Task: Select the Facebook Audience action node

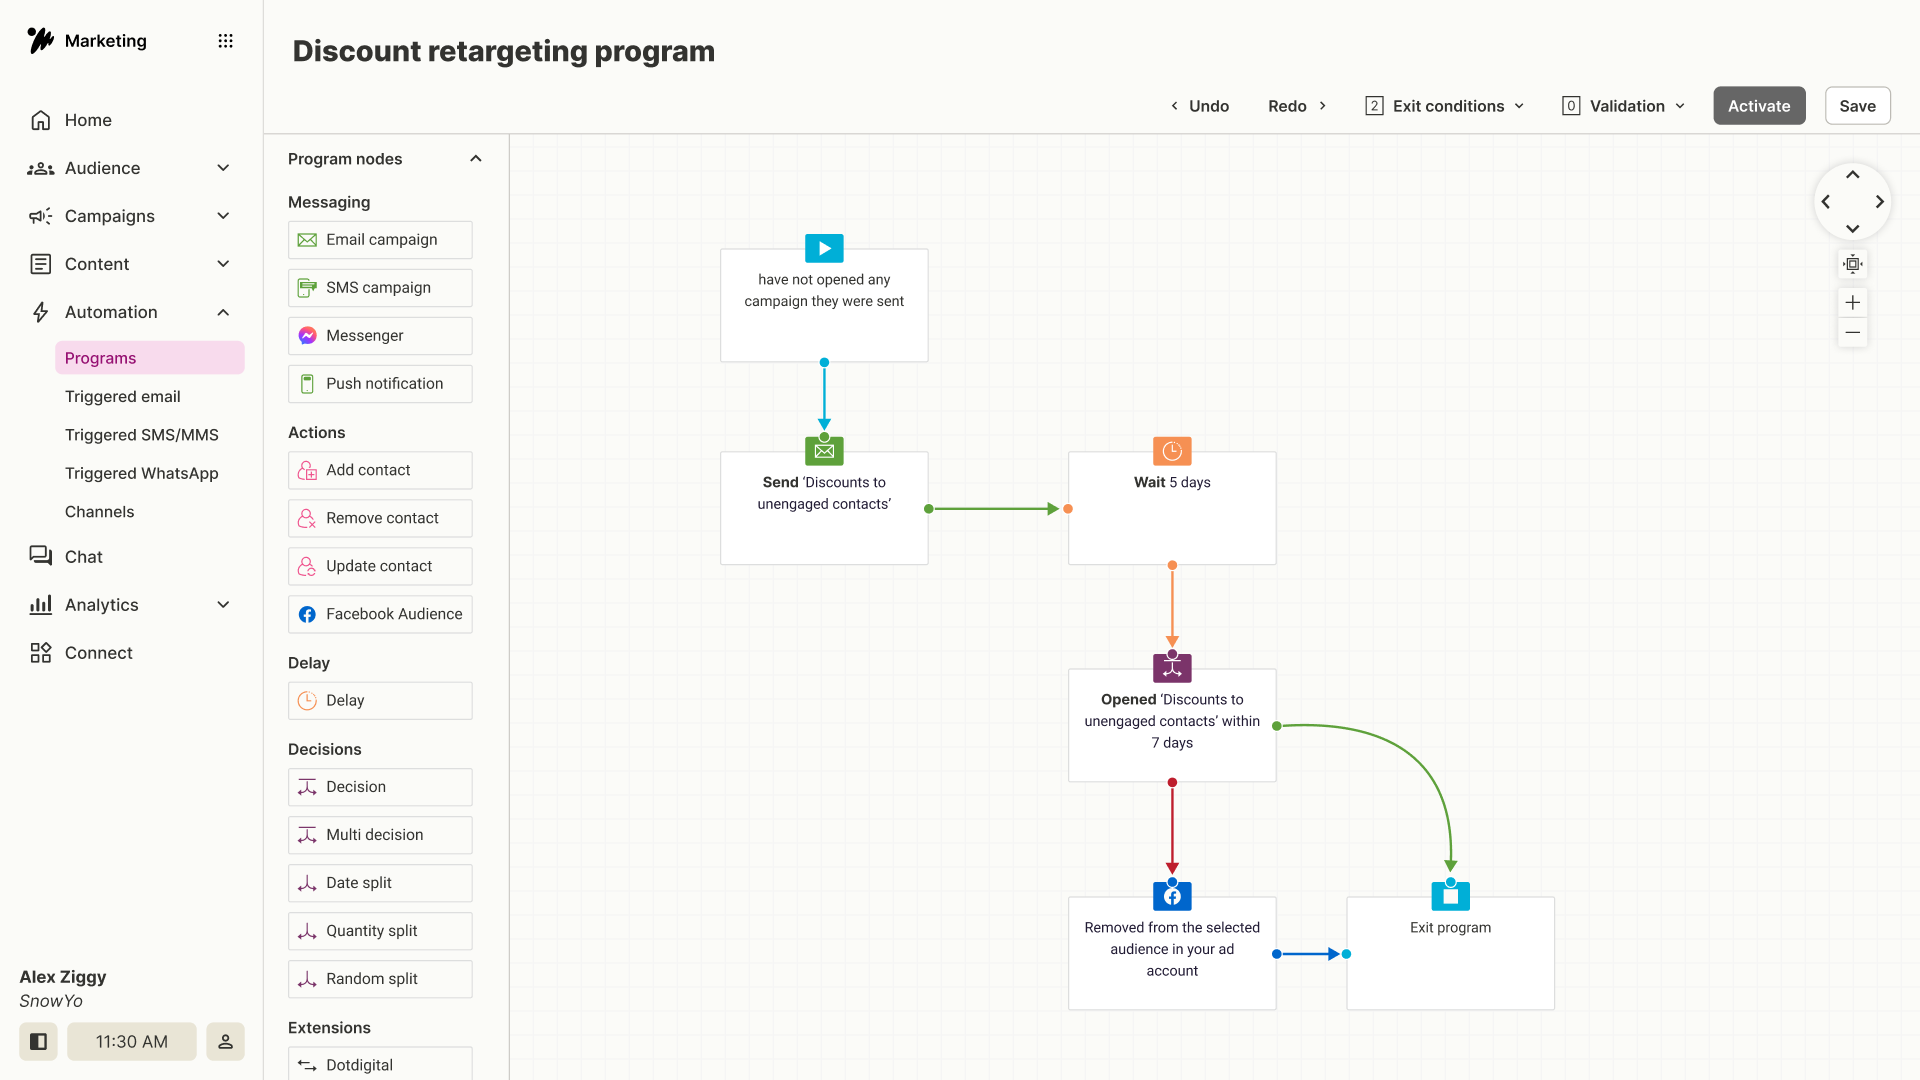Action: (x=380, y=614)
